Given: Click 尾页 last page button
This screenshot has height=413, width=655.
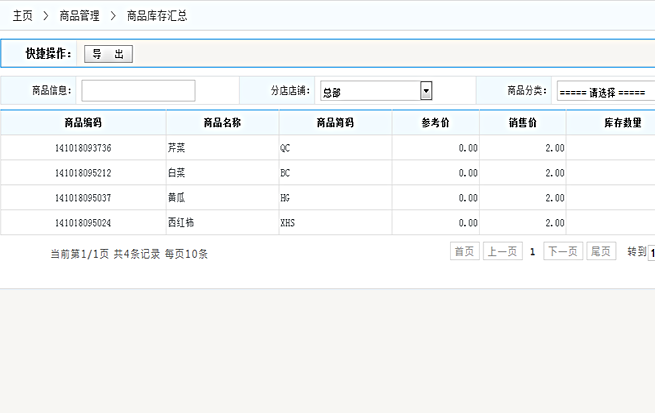Looking at the screenshot, I should click(x=601, y=252).
